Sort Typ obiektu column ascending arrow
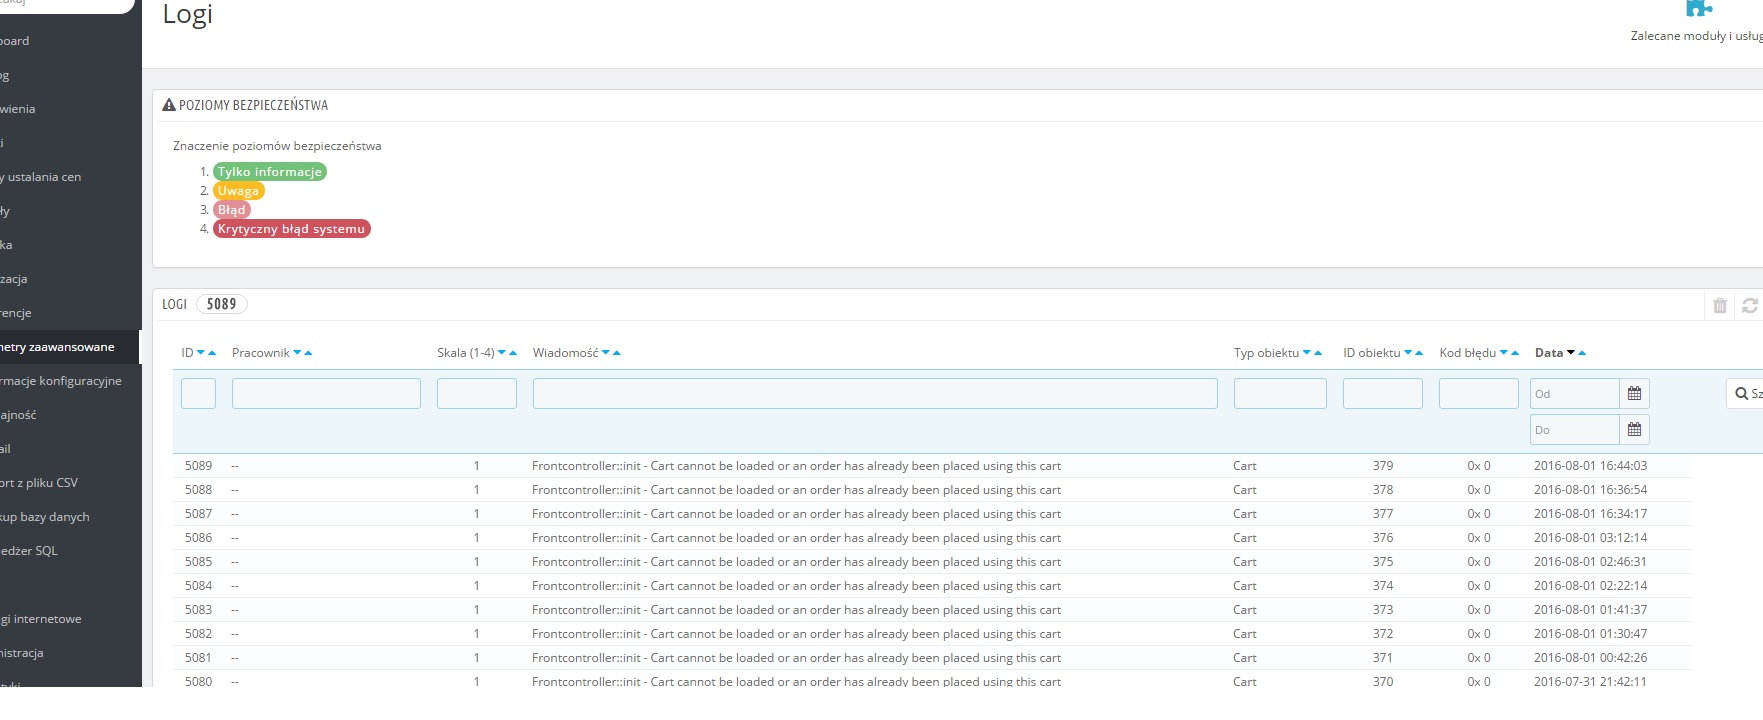This screenshot has width=1763, height=720. [1318, 353]
